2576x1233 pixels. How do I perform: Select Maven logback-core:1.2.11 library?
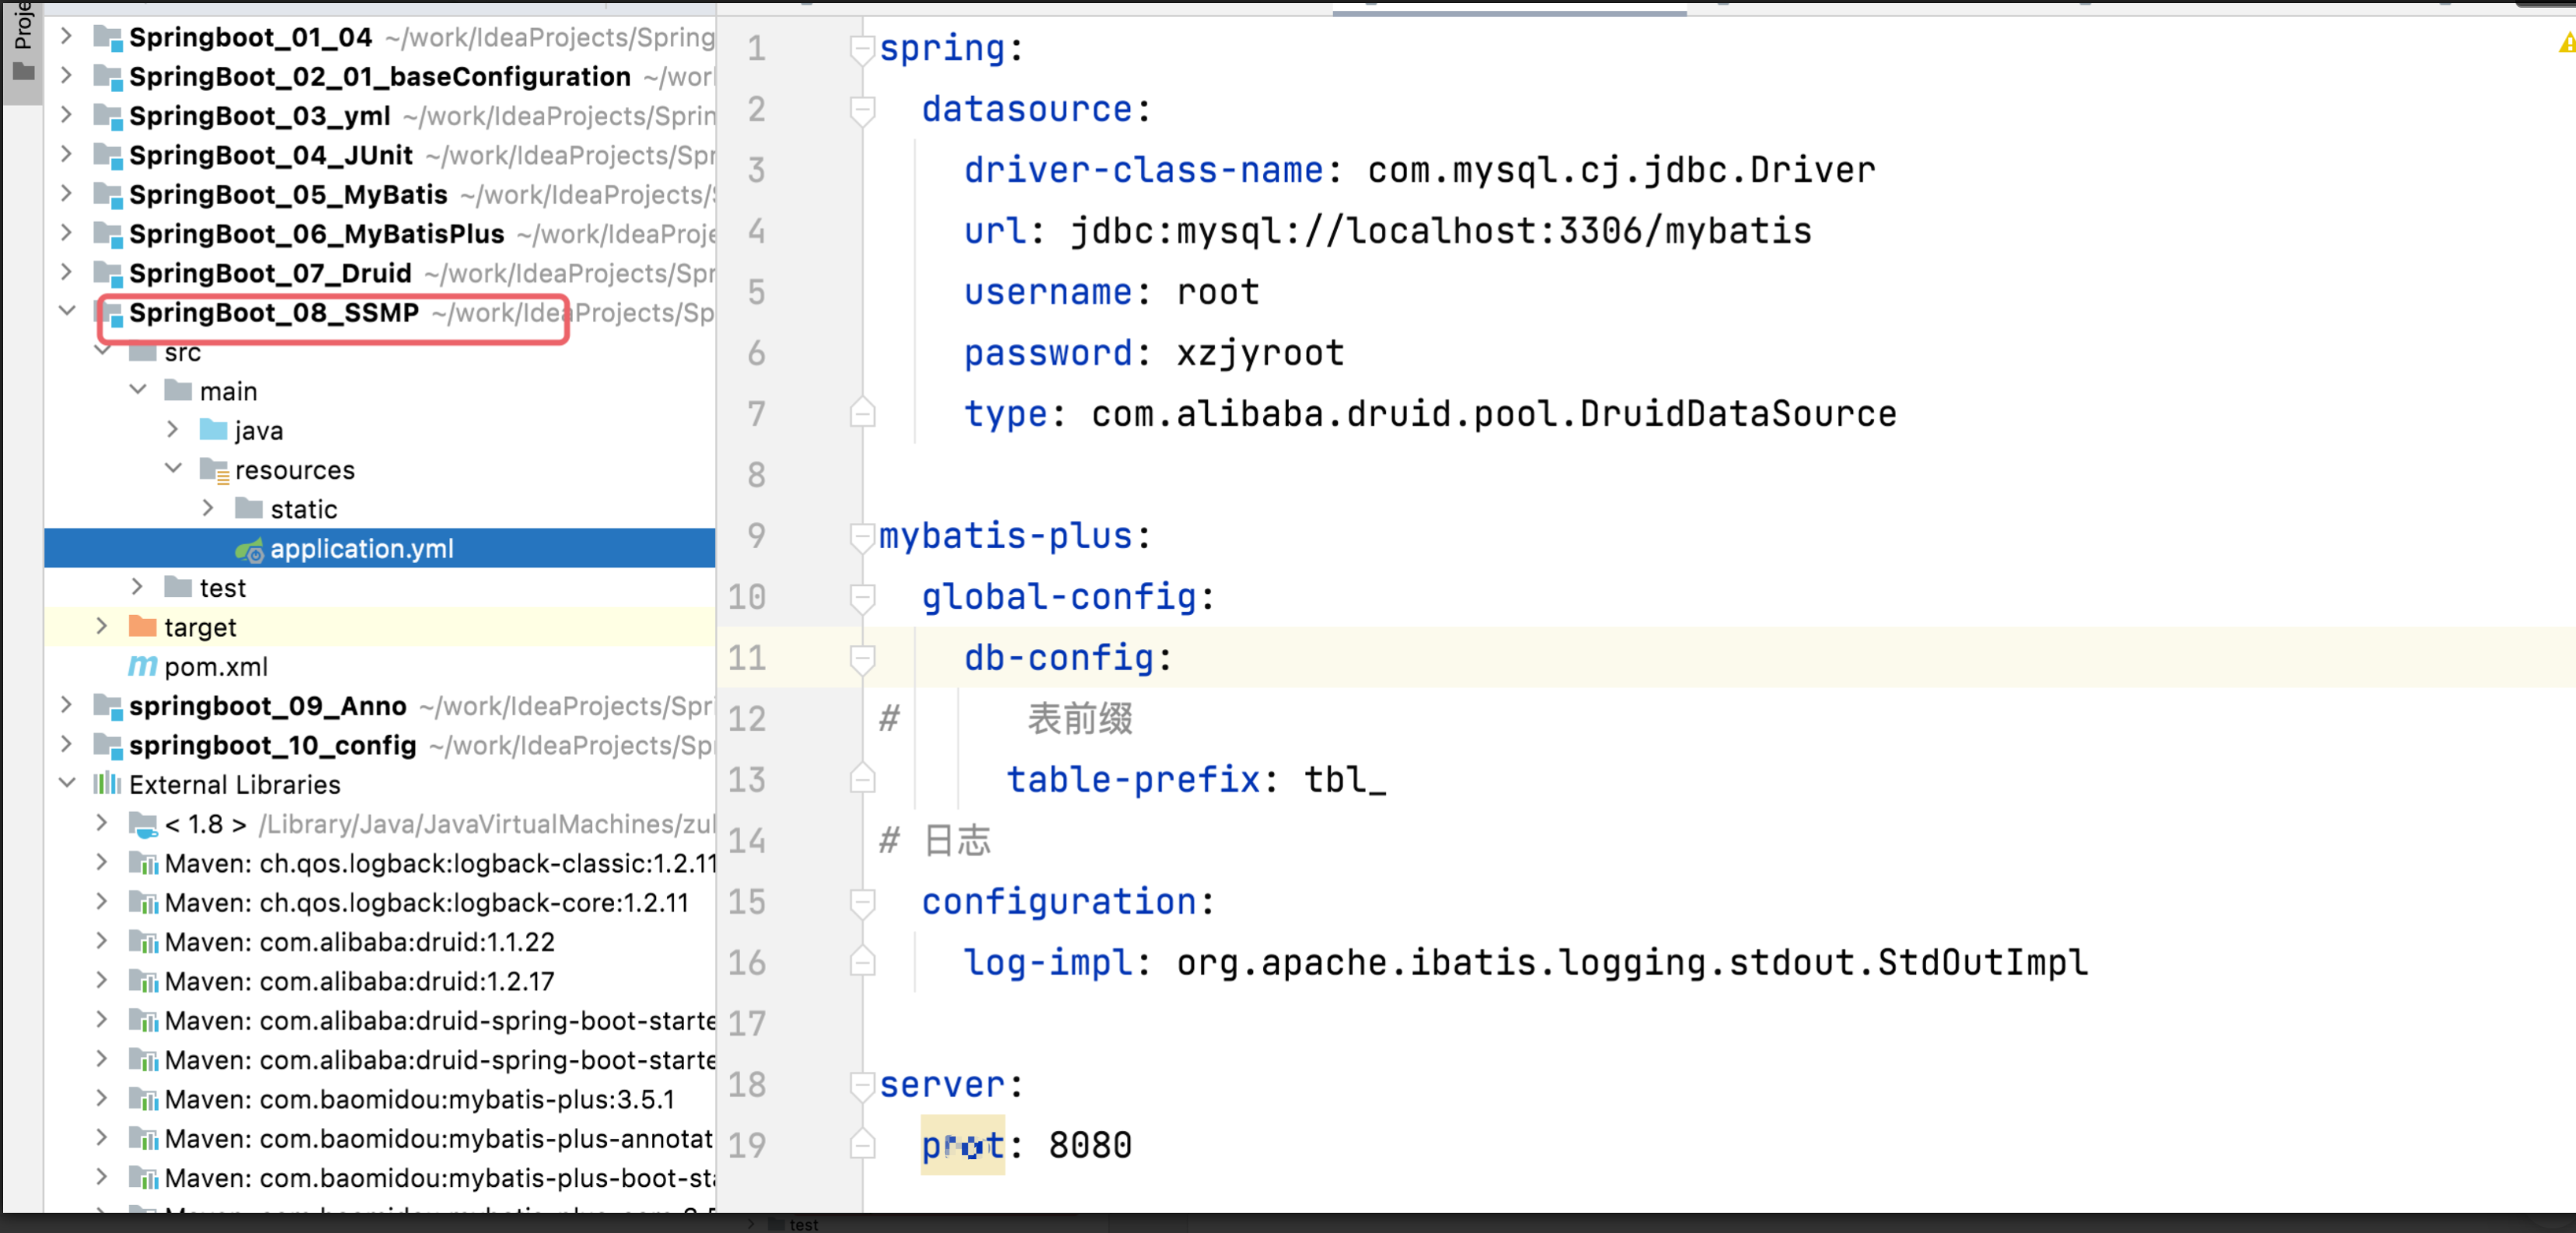click(426, 902)
